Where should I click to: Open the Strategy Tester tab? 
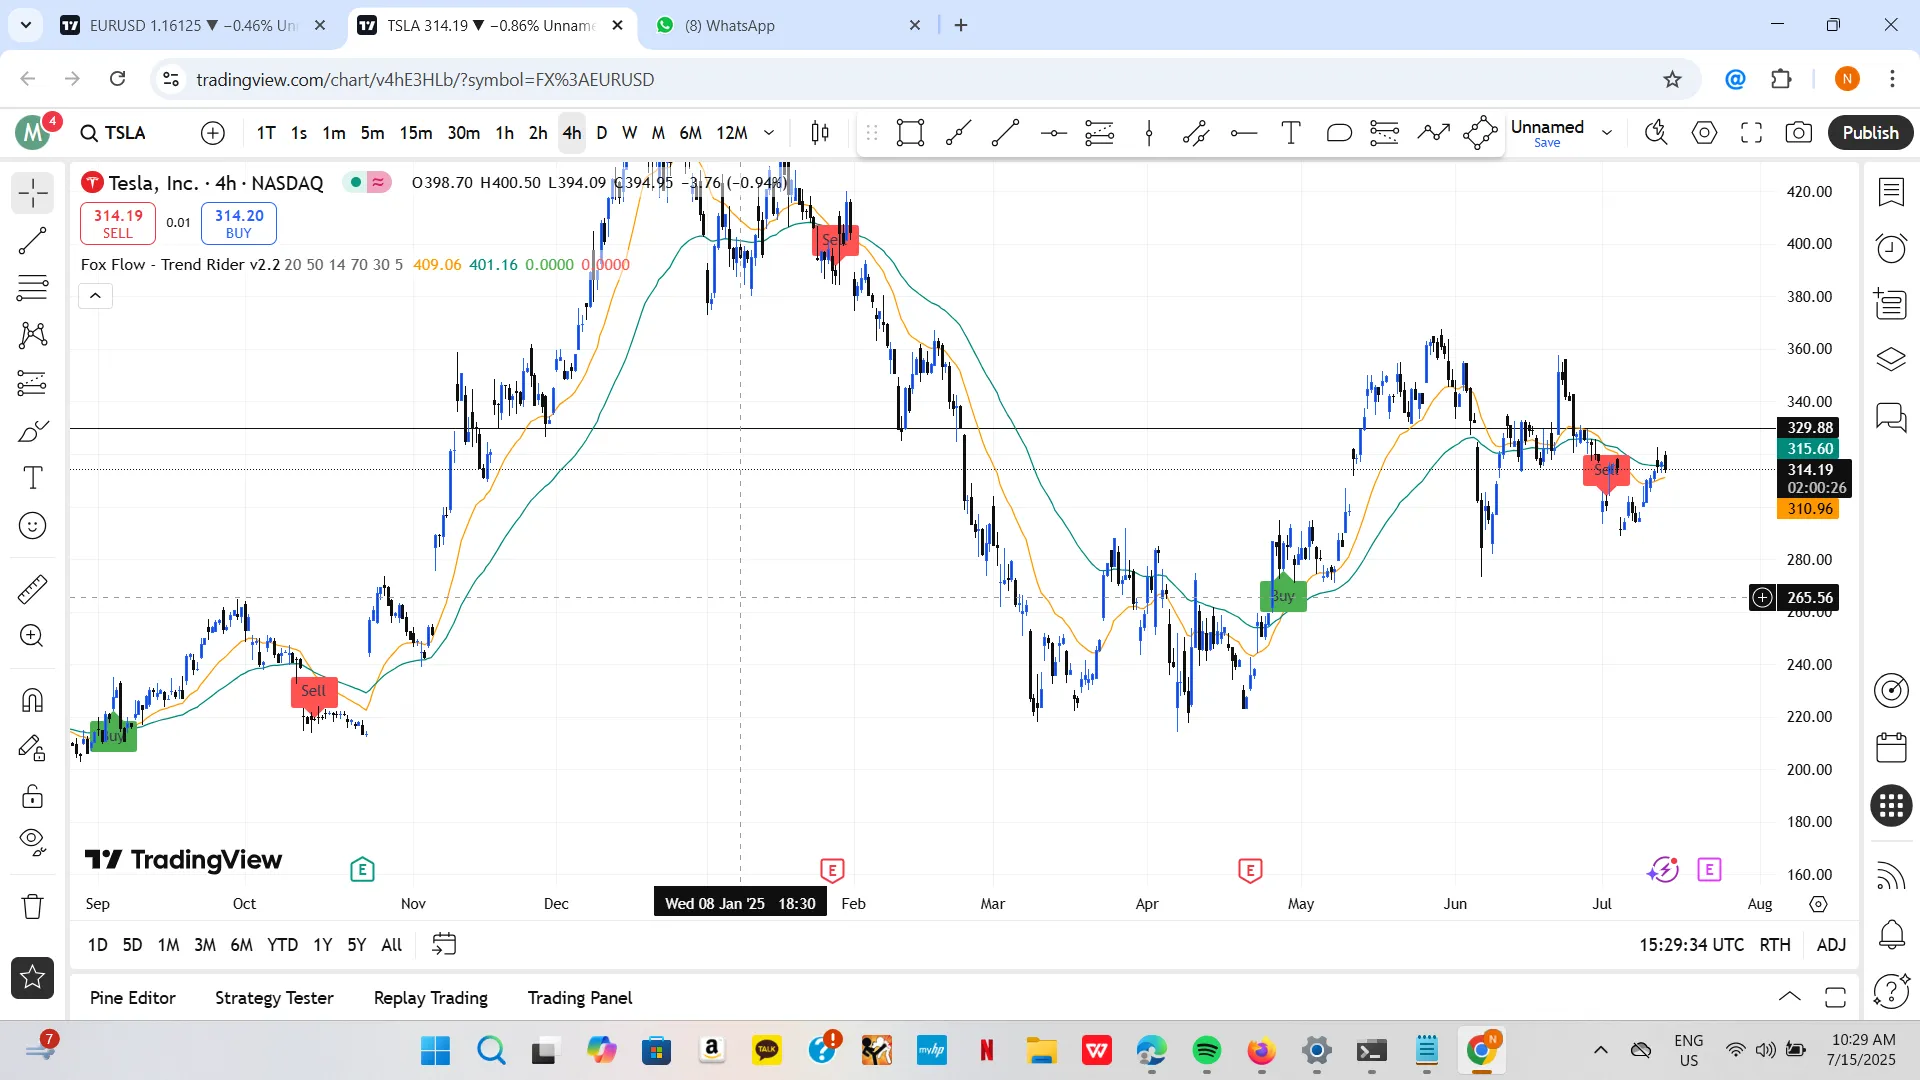click(x=274, y=998)
